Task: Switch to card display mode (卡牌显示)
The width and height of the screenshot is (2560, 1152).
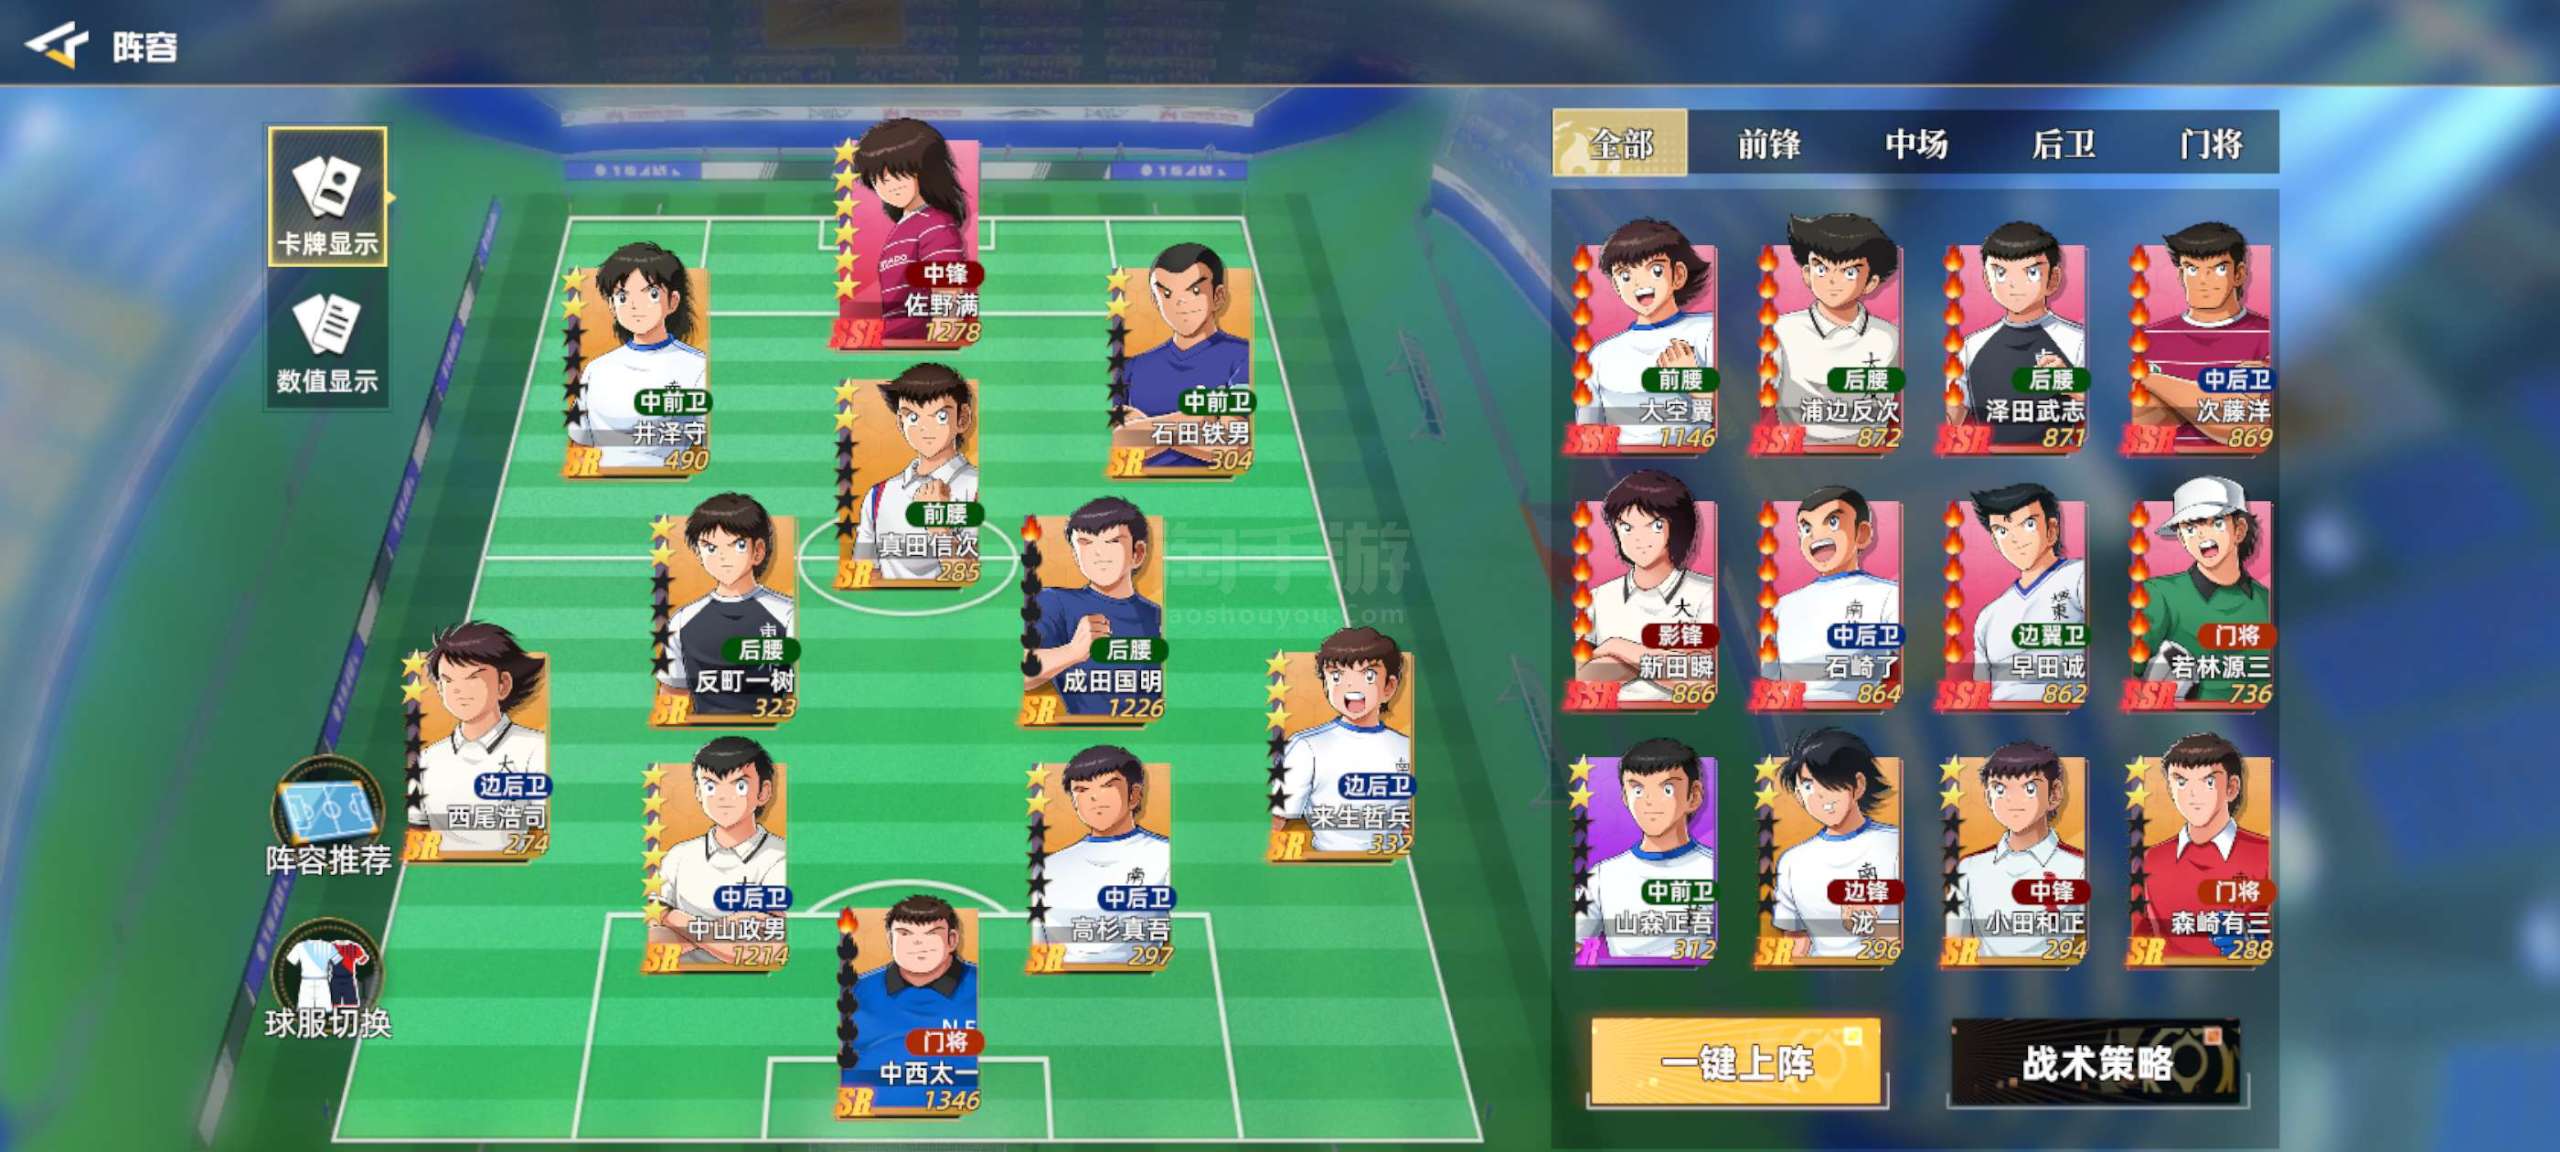Action: pyautogui.click(x=327, y=196)
